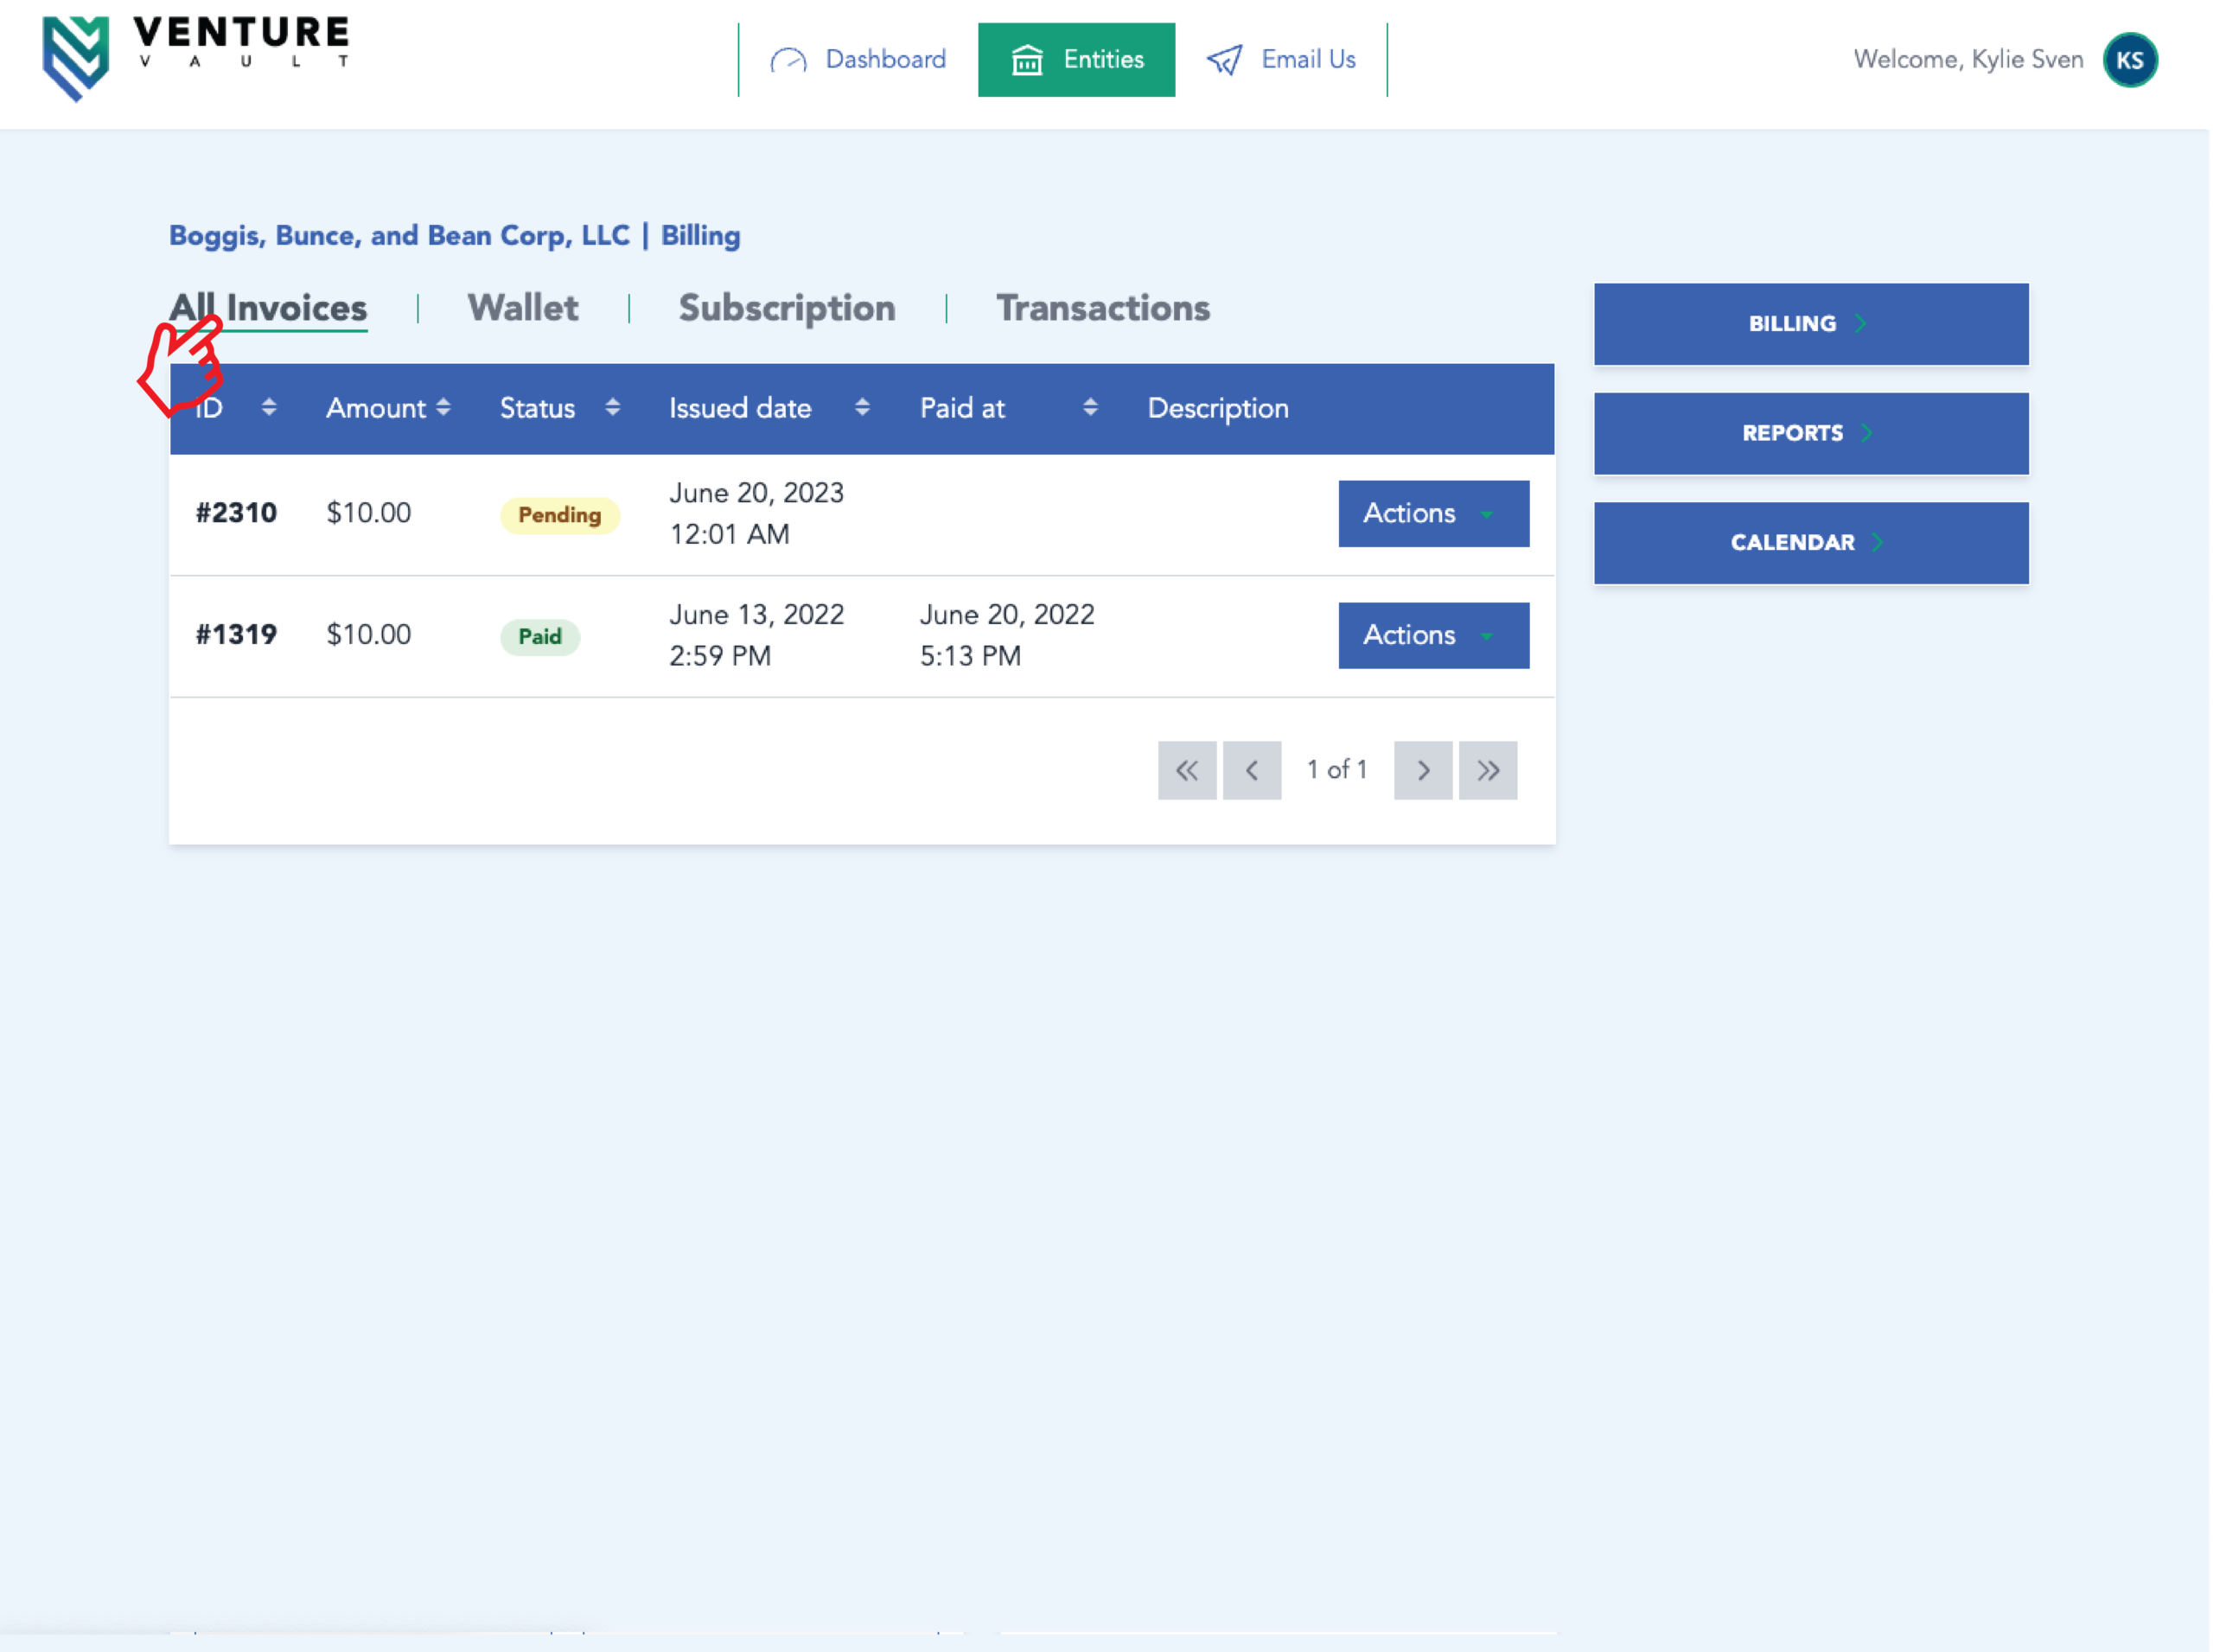The height and width of the screenshot is (1652, 2213).
Task: Go to next page of invoices
Action: pos(1422,771)
